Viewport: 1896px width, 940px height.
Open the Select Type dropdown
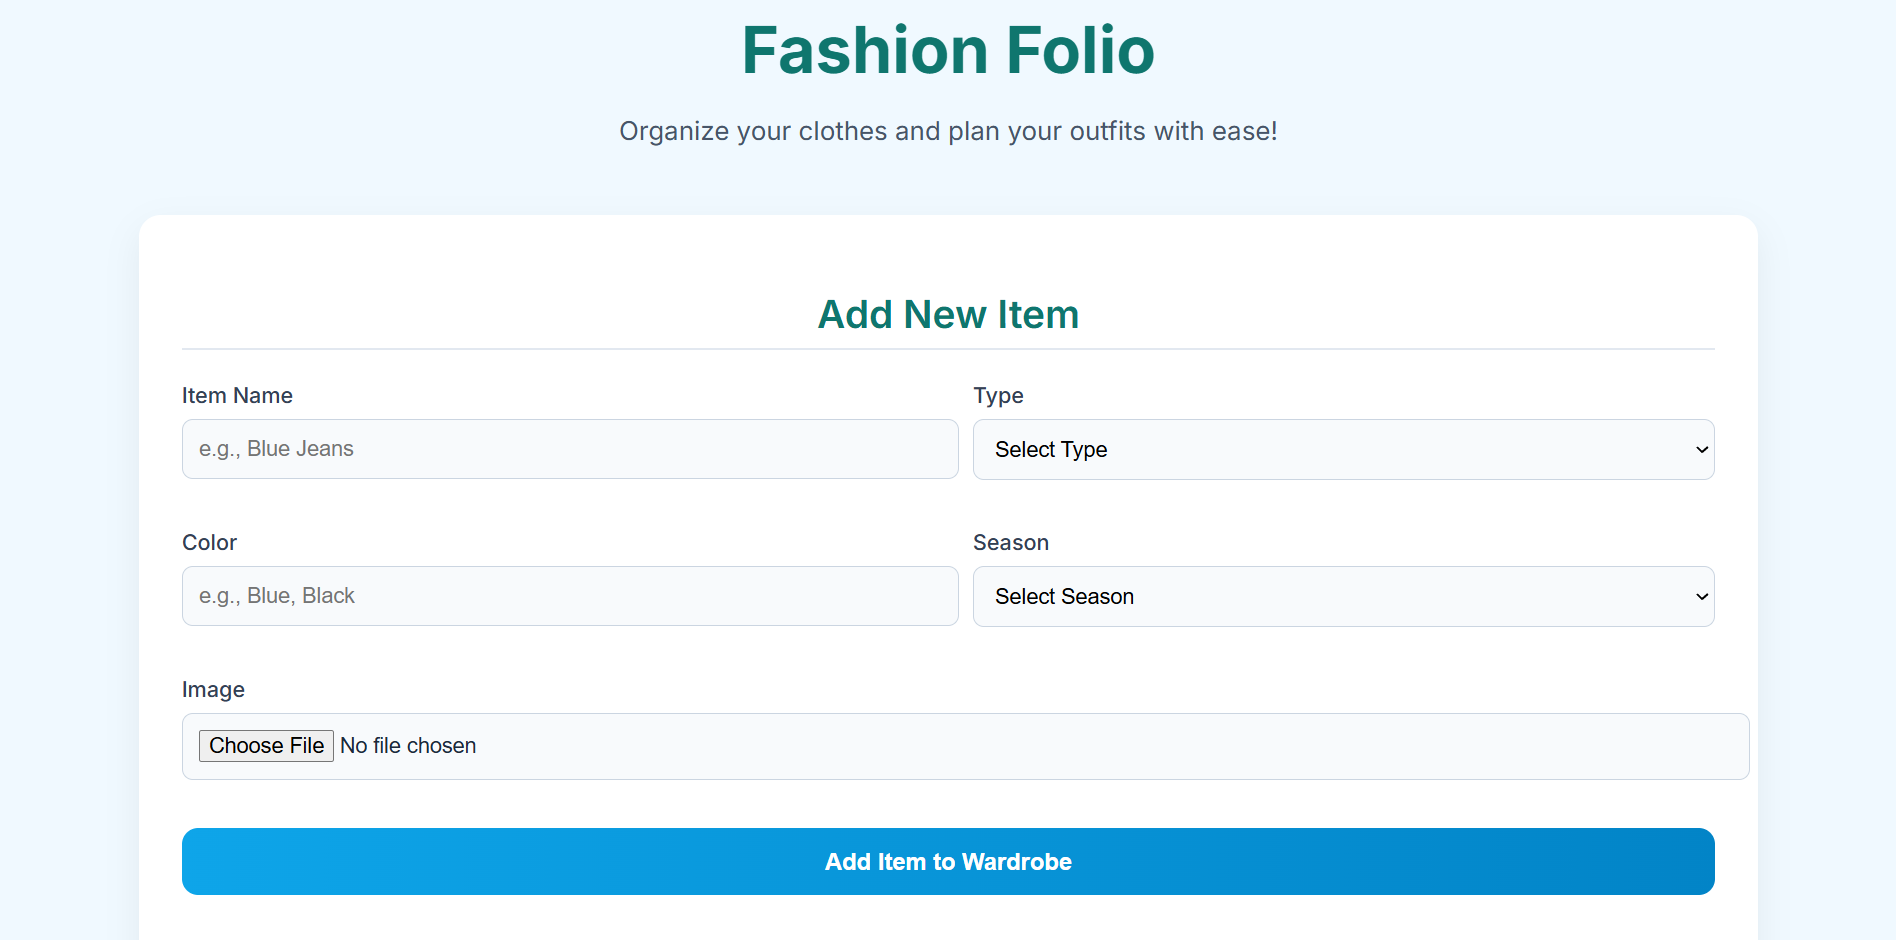coord(1343,449)
